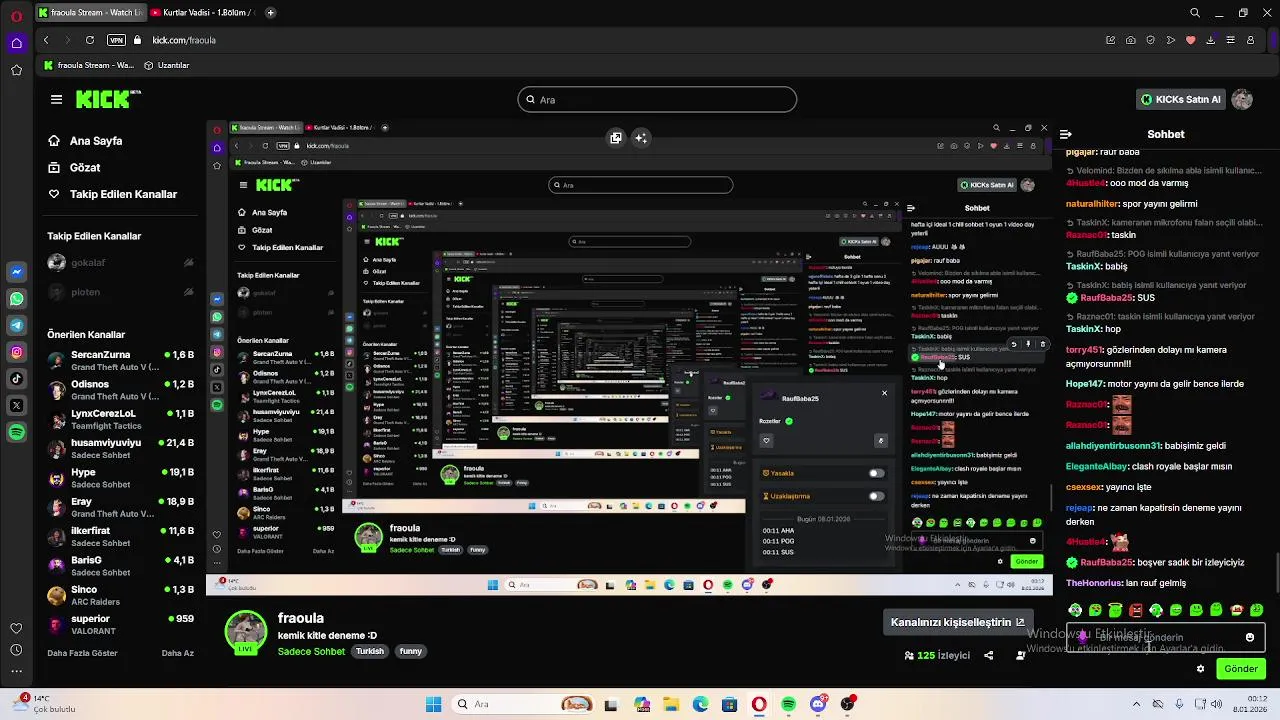Open Odisnos recommended channel

pos(120,390)
